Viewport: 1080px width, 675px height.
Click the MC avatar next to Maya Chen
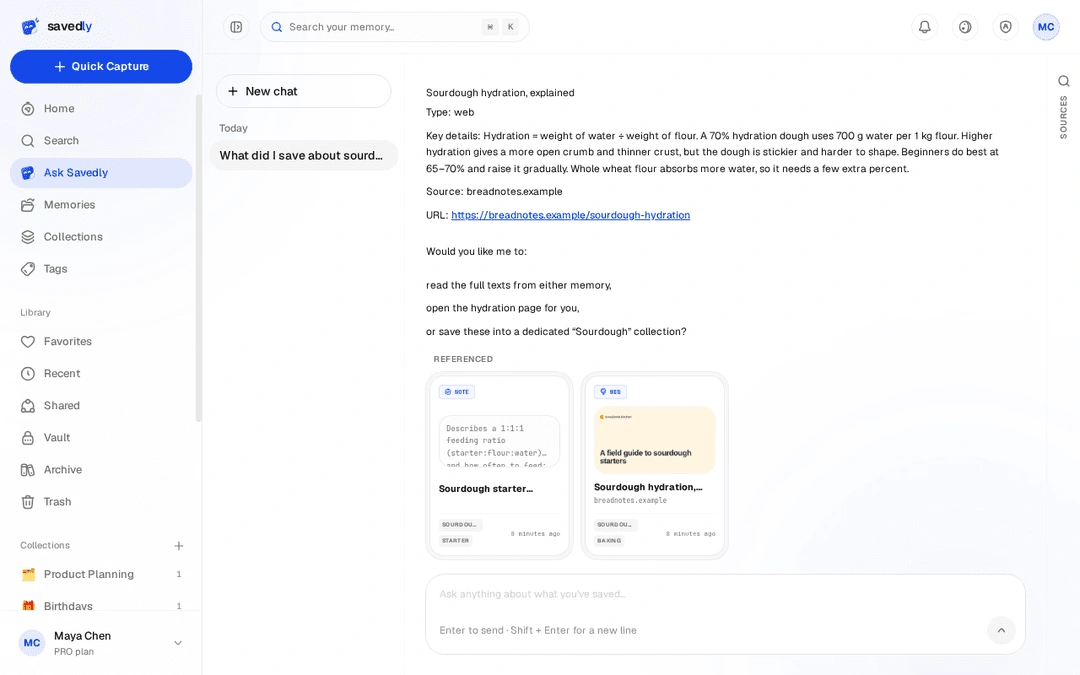click(32, 643)
